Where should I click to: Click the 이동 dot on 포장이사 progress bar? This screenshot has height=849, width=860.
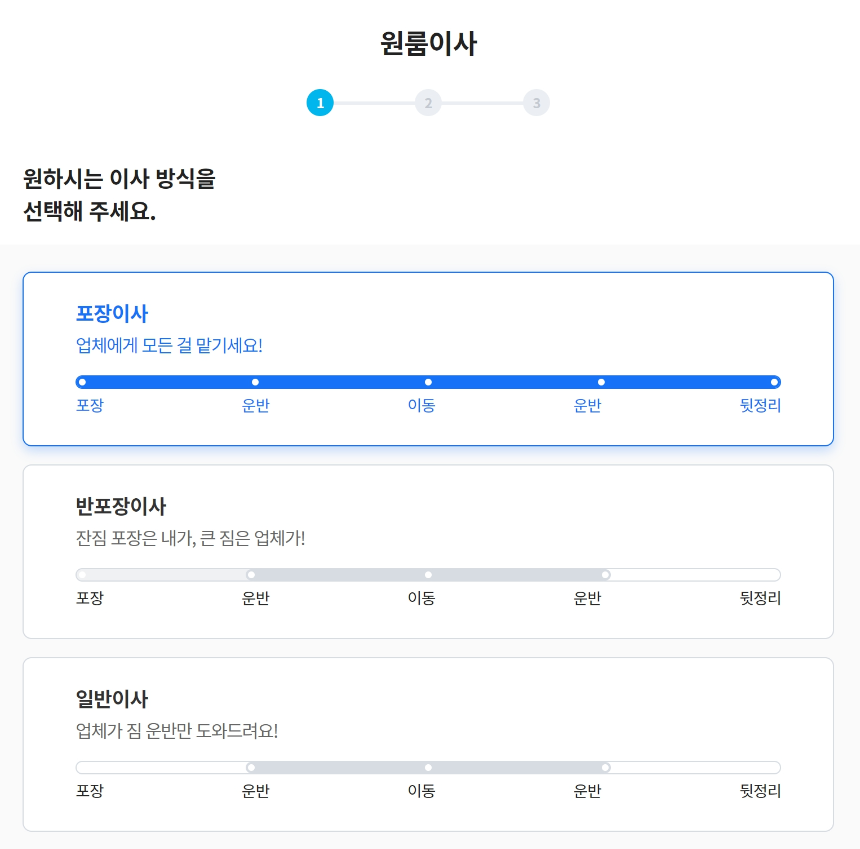tap(428, 381)
